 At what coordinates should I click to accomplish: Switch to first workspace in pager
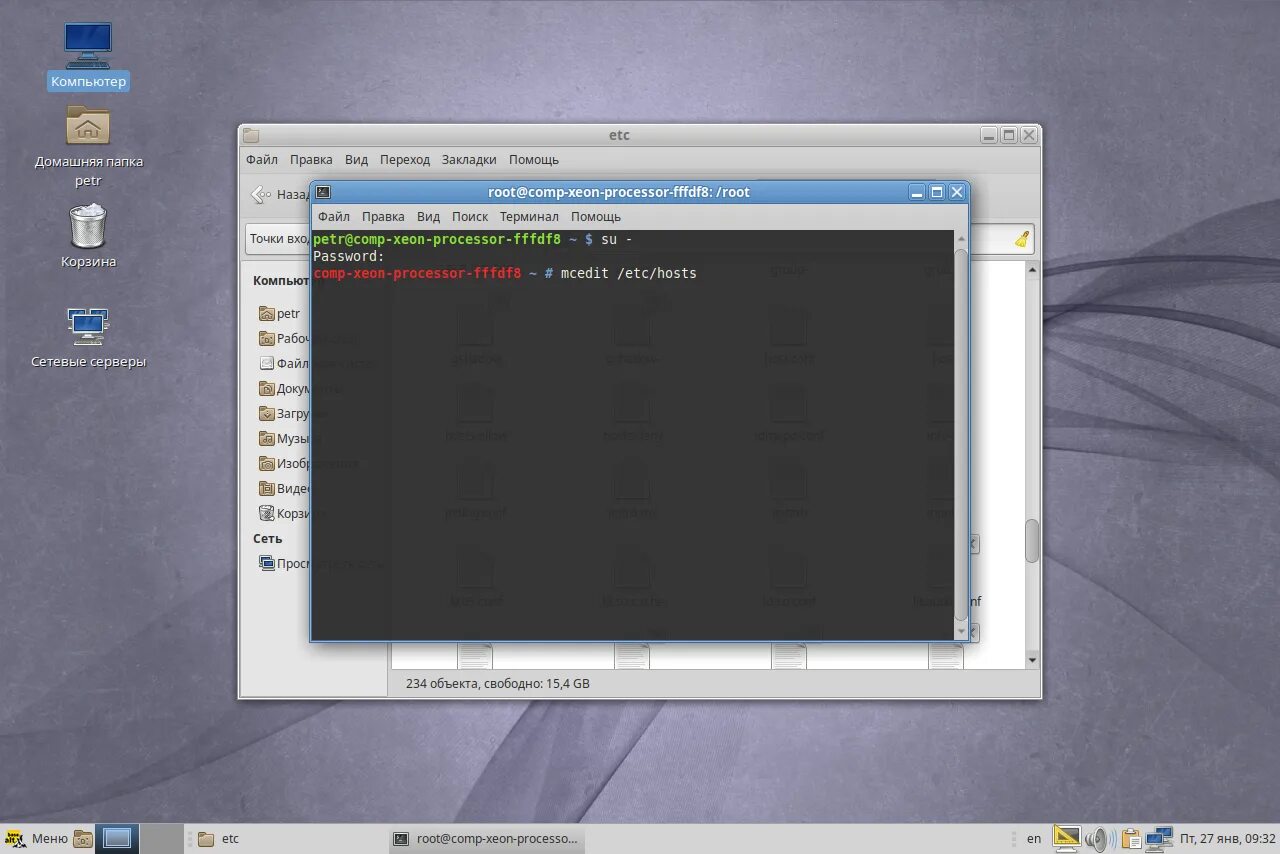click(117, 839)
